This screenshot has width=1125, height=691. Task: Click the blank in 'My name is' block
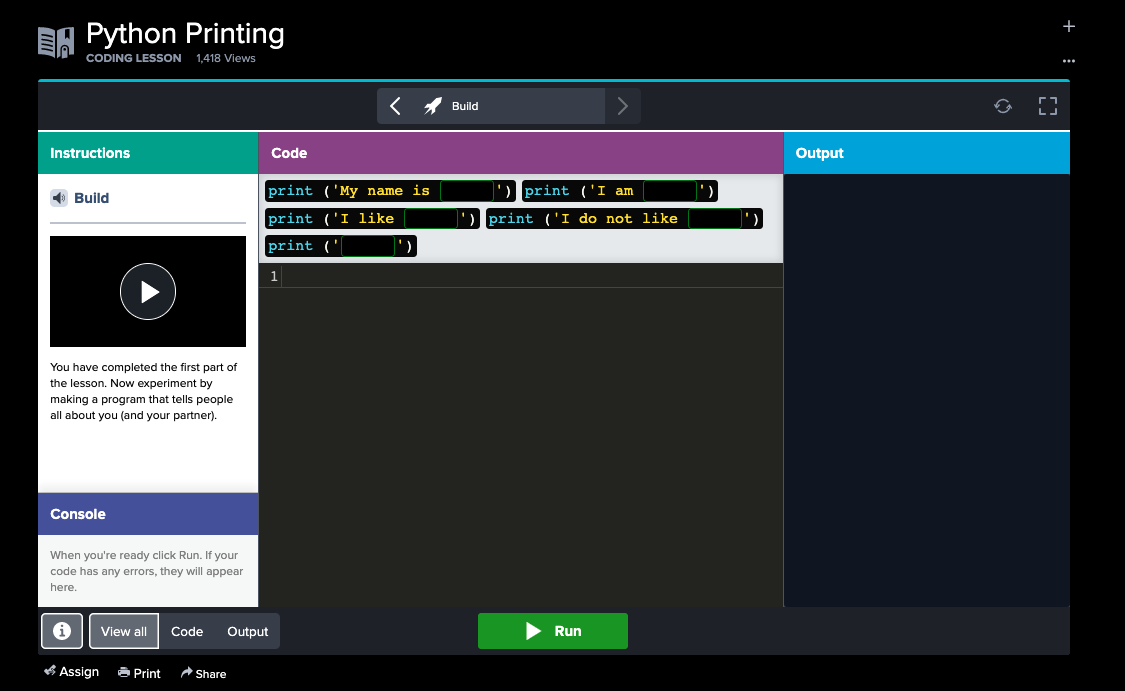[467, 191]
